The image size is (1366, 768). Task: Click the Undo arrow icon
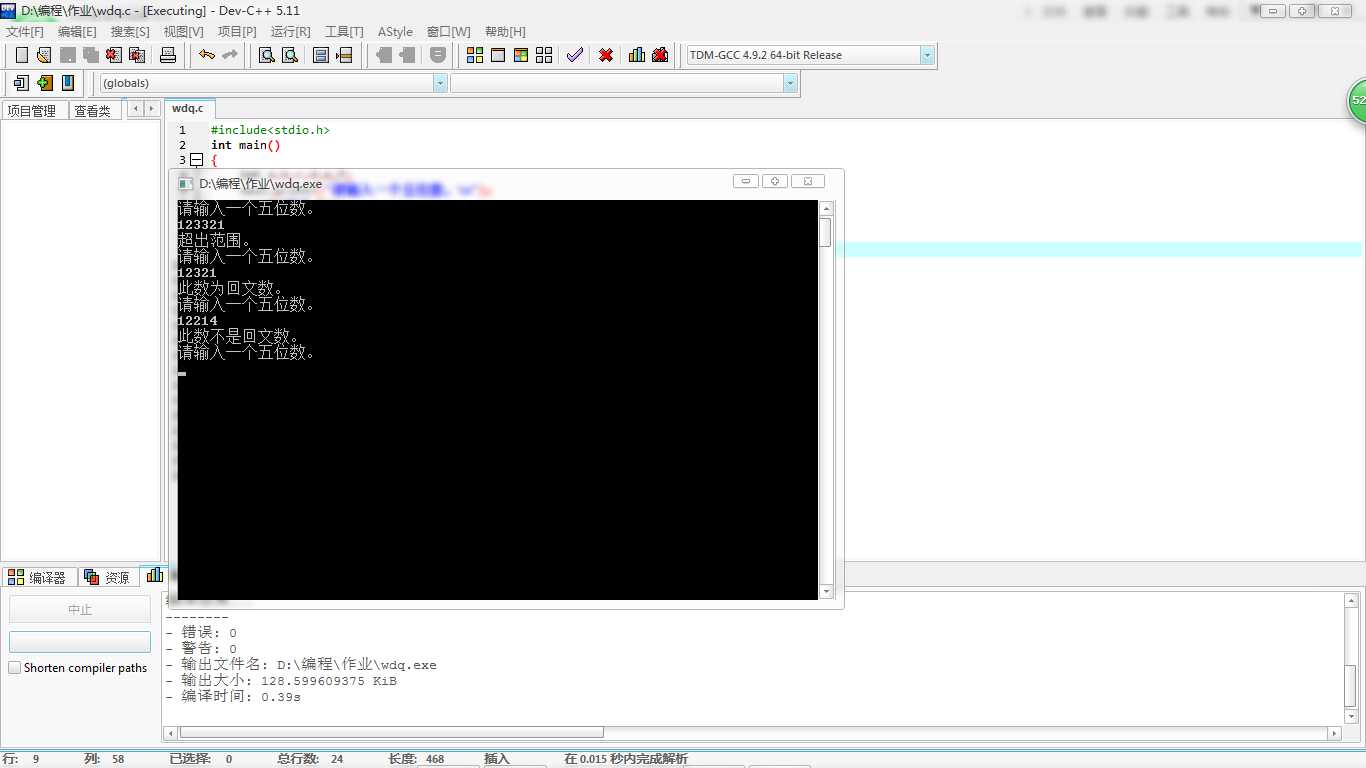(x=207, y=55)
